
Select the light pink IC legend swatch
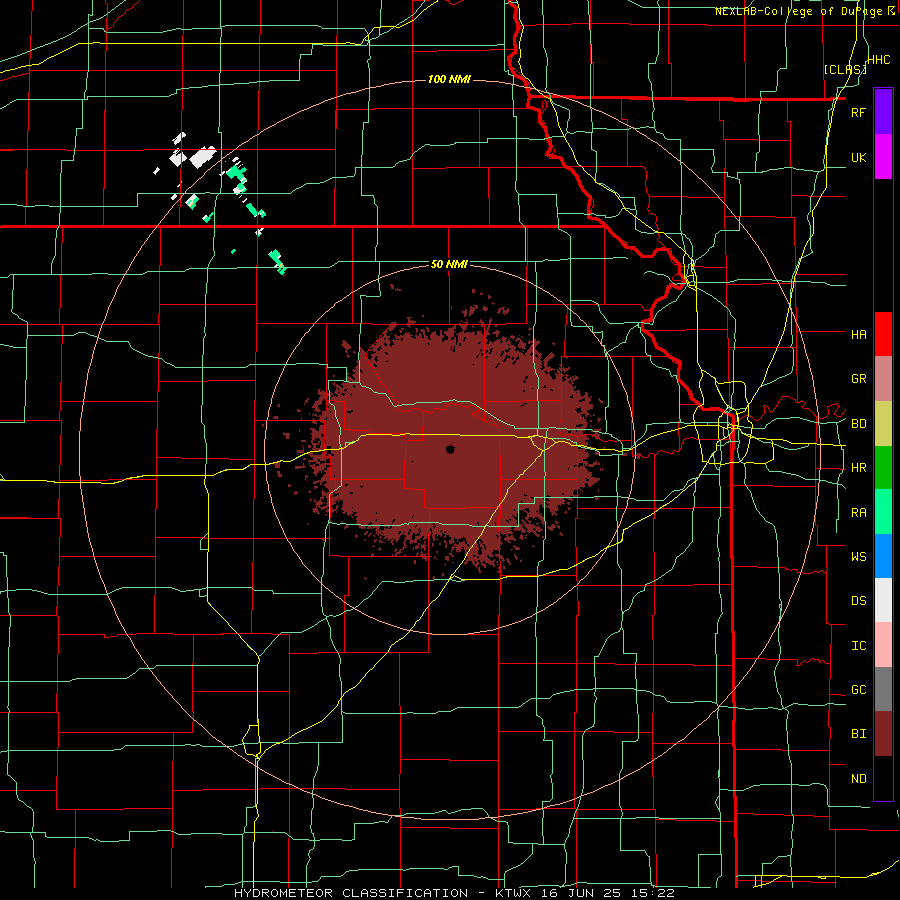(883, 645)
